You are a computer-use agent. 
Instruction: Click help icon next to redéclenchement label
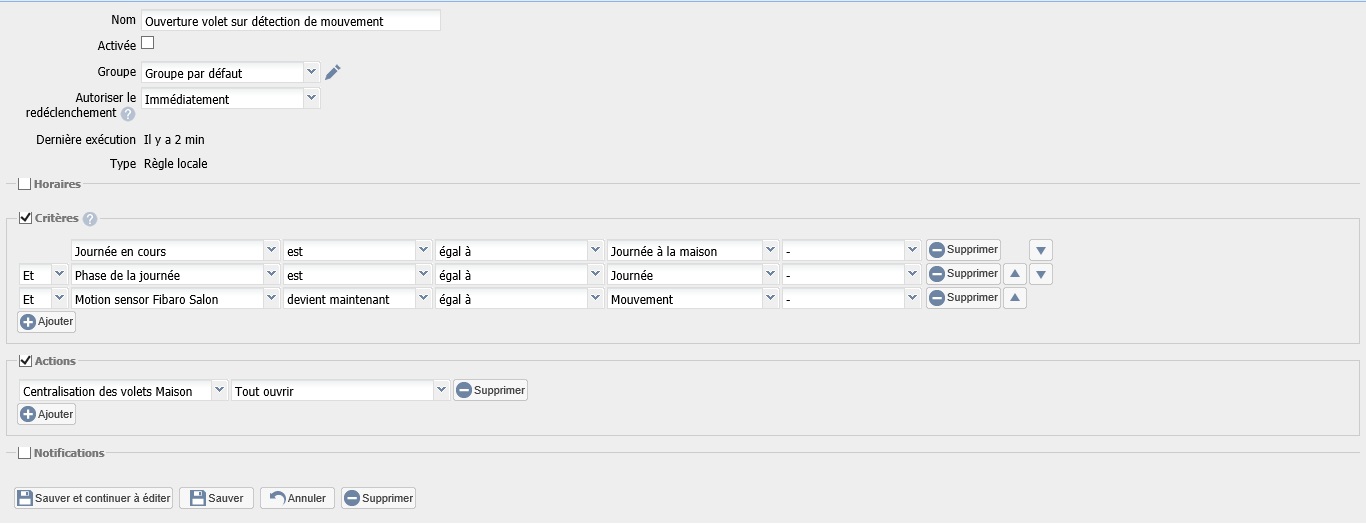coord(128,114)
